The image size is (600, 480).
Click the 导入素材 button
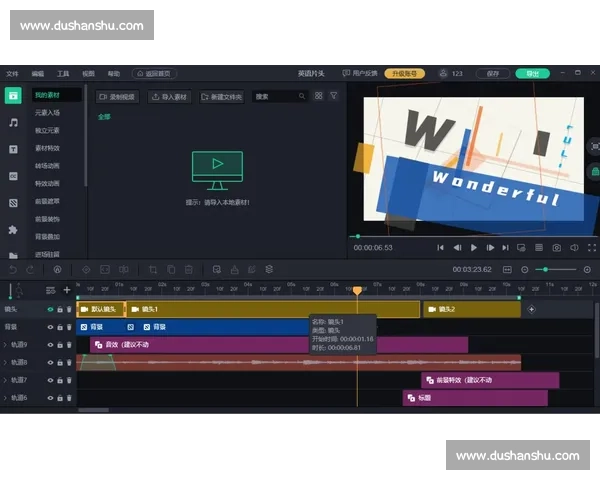point(170,97)
